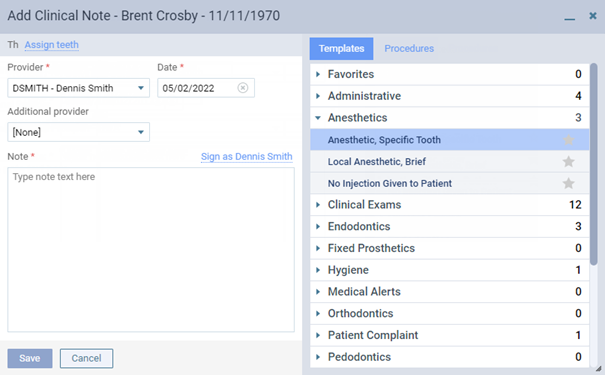Clear the date field with the X icon
The width and height of the screenshot is (605, 375).
pos(243,88)
